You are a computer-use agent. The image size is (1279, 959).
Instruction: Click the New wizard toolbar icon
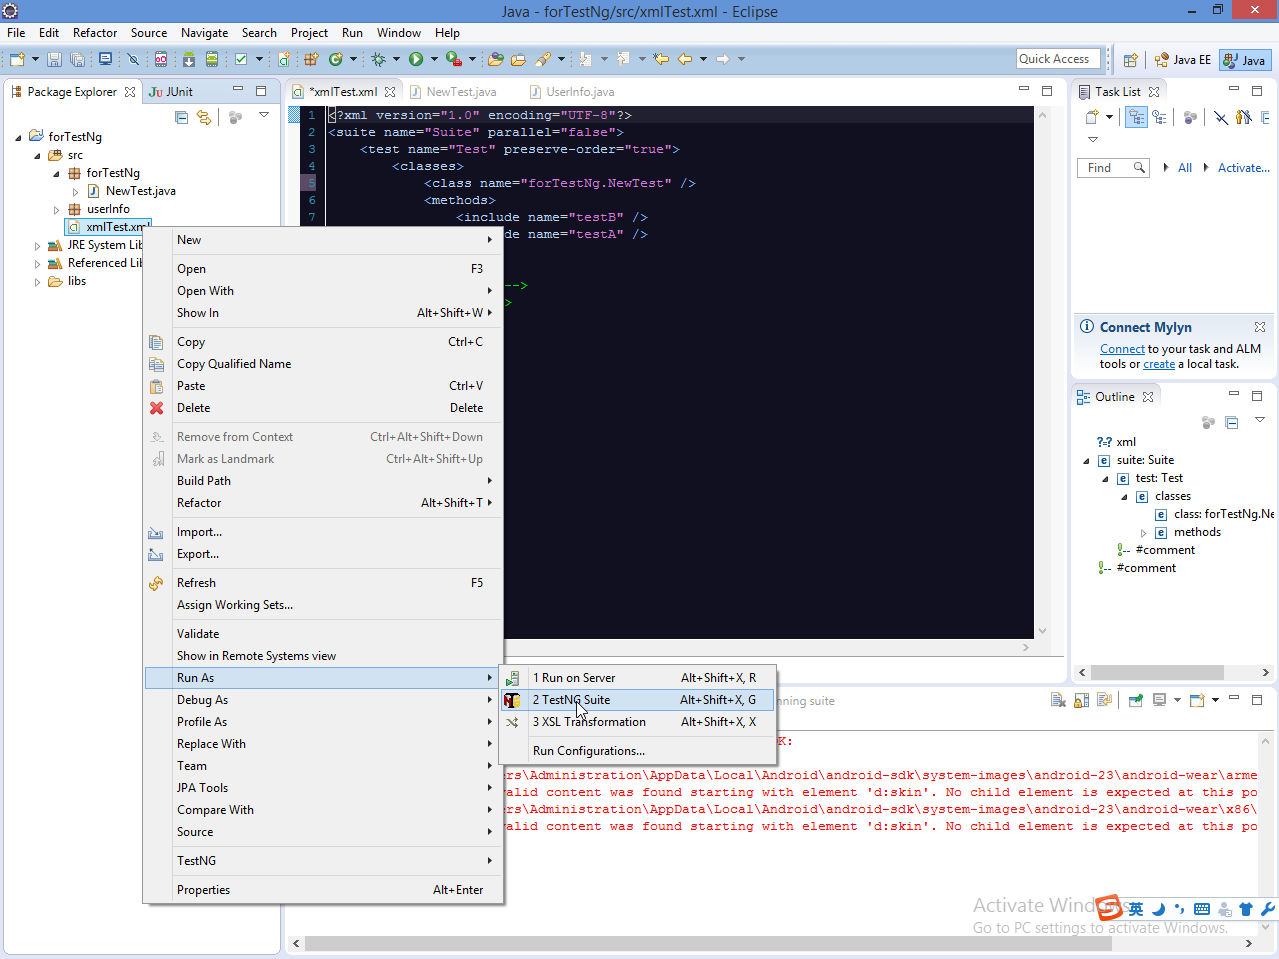(17, 59)
